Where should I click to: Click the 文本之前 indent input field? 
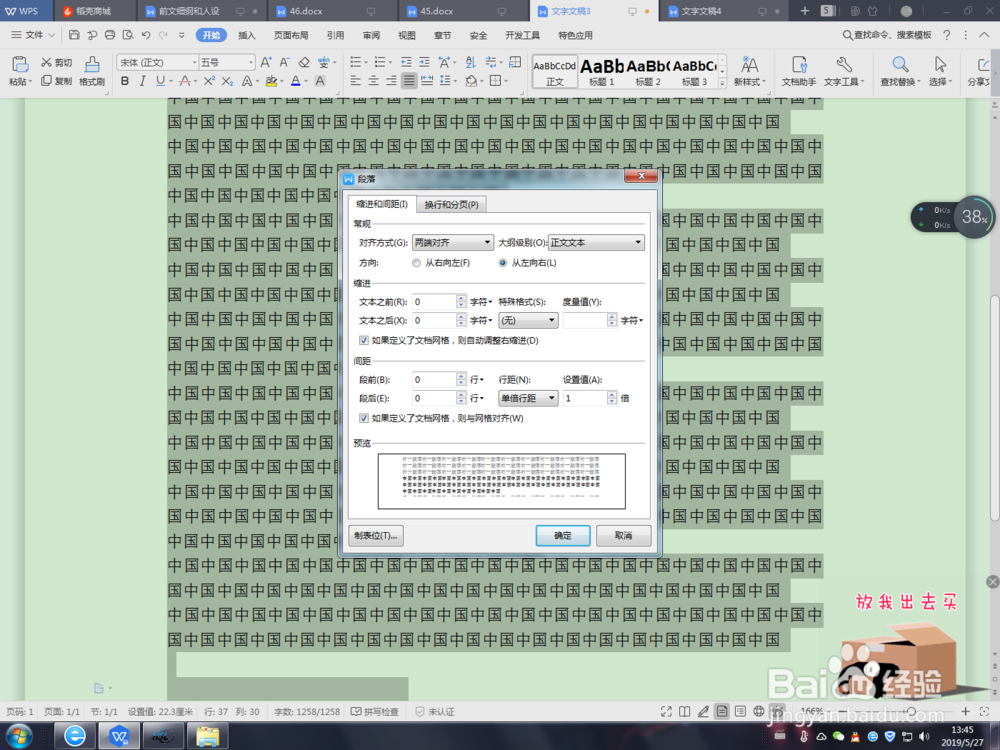point(435,302)
